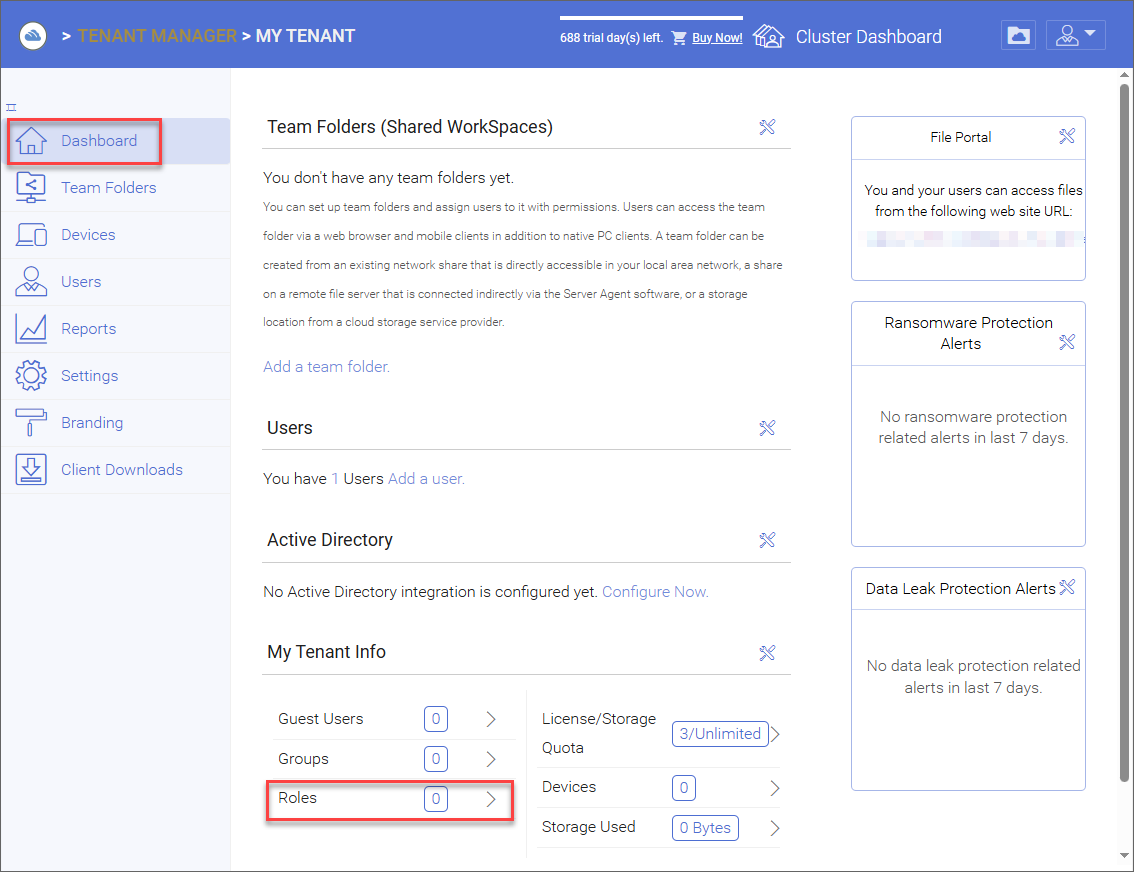Expand the Guest Users row chevron

tap(491, 719)
